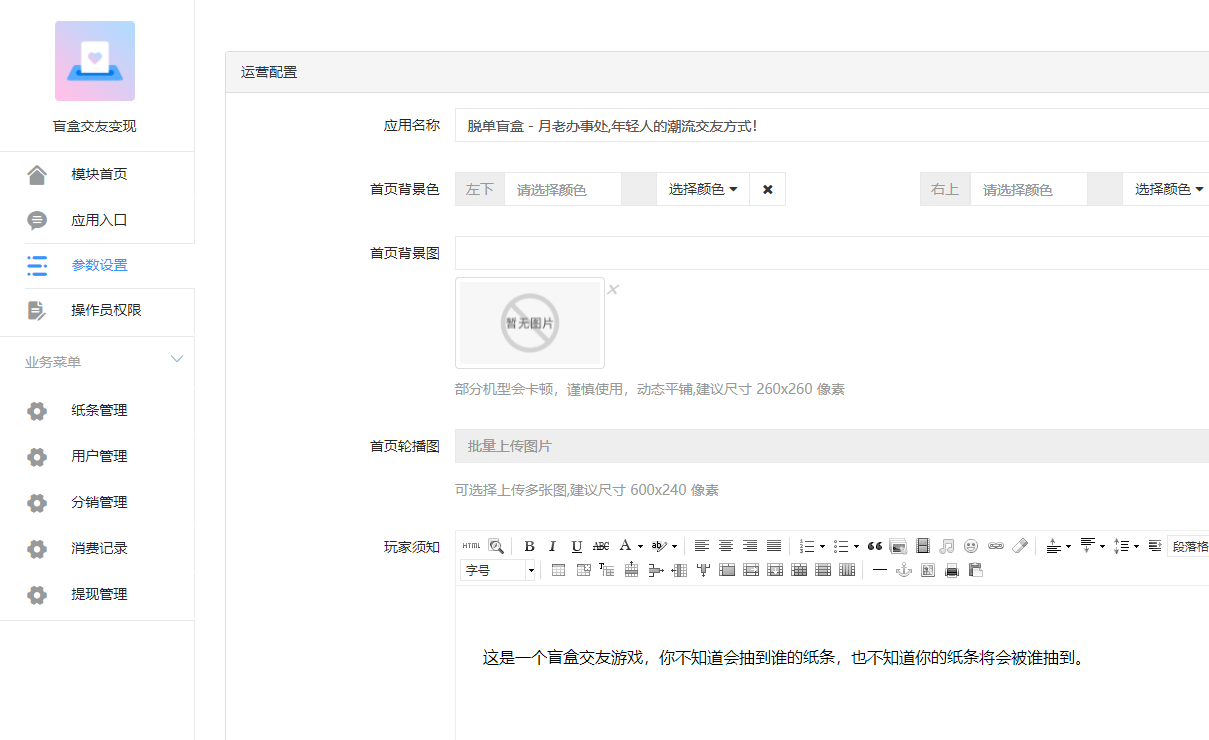The height and width of the screenshot is (740, 1209).
Task: Insert anchor in editor
Action: (x=904, y=570)
